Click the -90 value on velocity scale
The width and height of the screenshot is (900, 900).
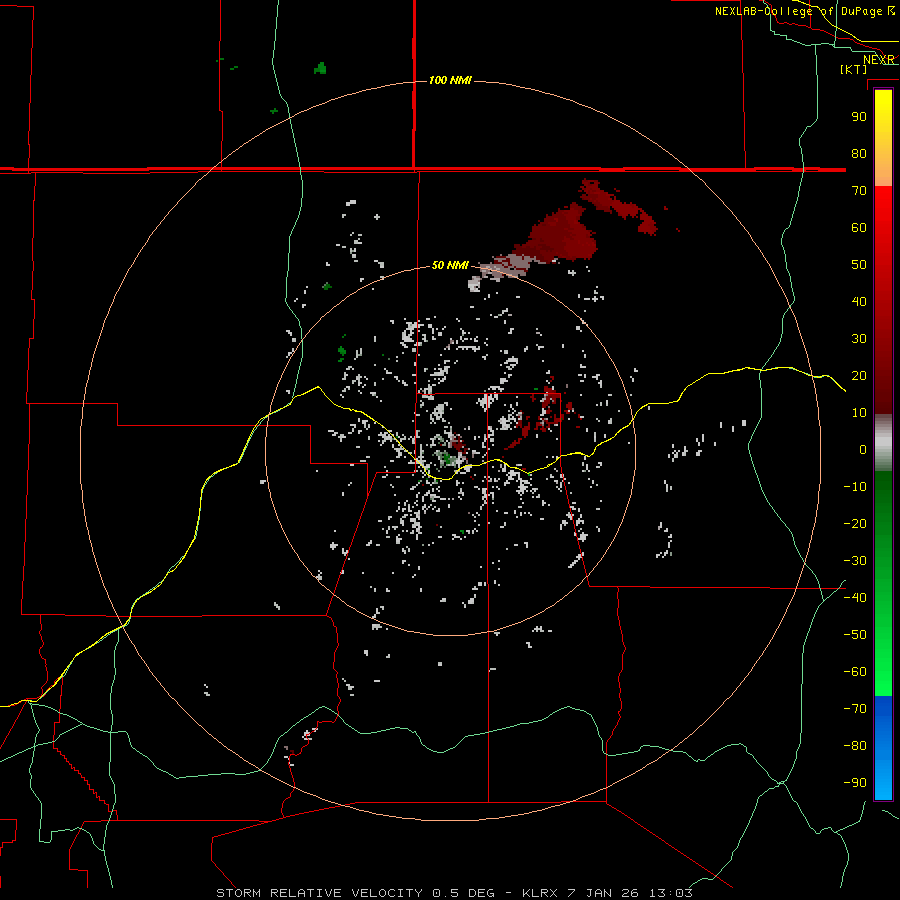click(x=855, y=783)
